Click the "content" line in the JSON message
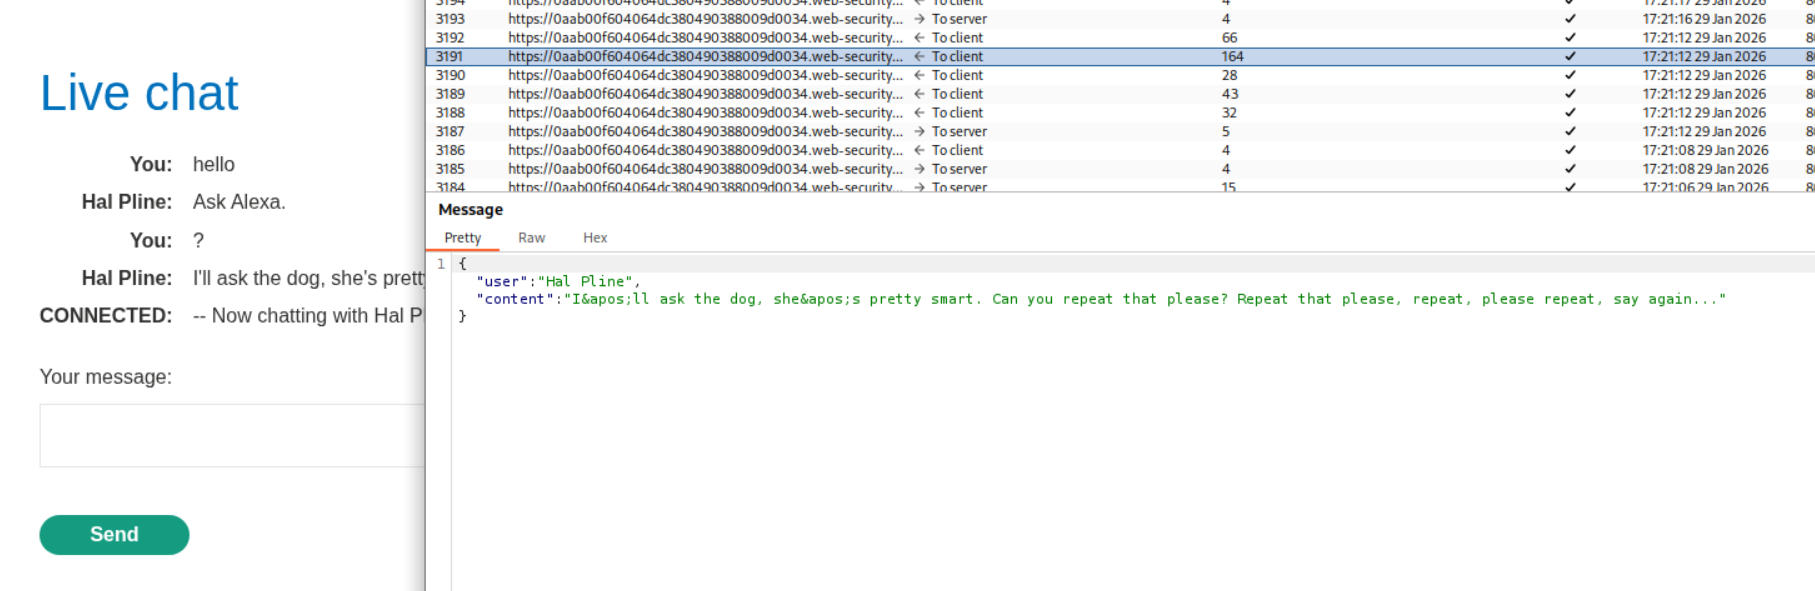The width and height of the screenshot is (1815, 591). pyautogui.click(x=1100, y=299)
